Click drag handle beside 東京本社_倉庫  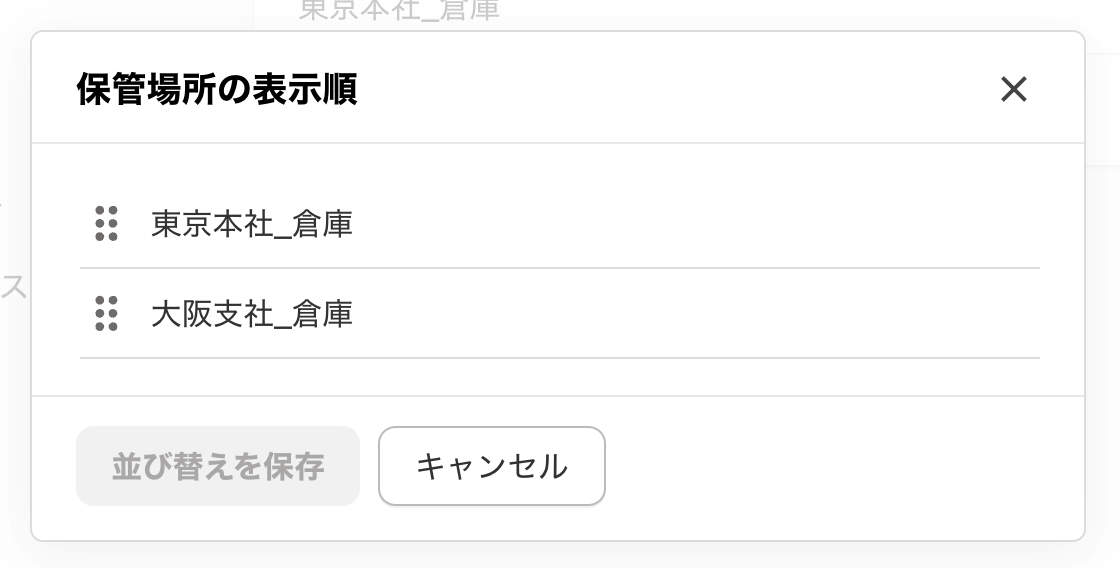tap(106, 224)
